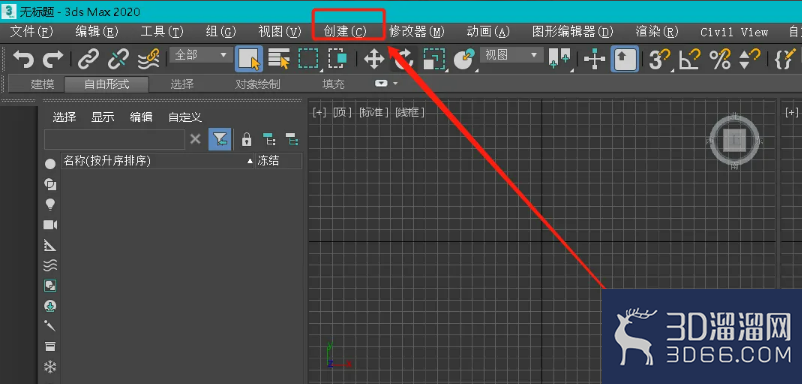802x384 pixels.
Task: Click the Use Pivot Point Center icon
Action: 559,59
